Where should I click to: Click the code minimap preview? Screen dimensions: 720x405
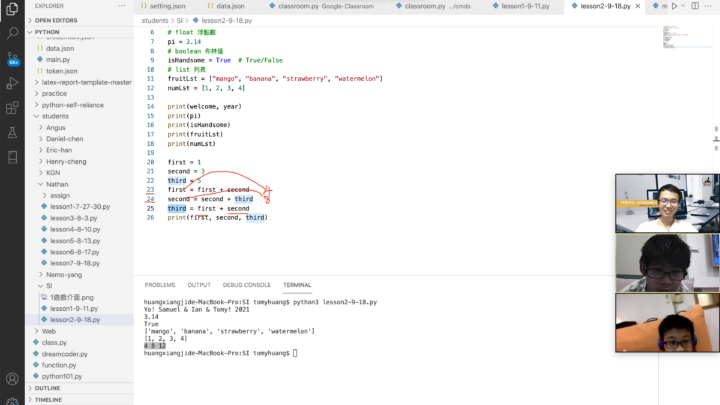pos(683,42)
